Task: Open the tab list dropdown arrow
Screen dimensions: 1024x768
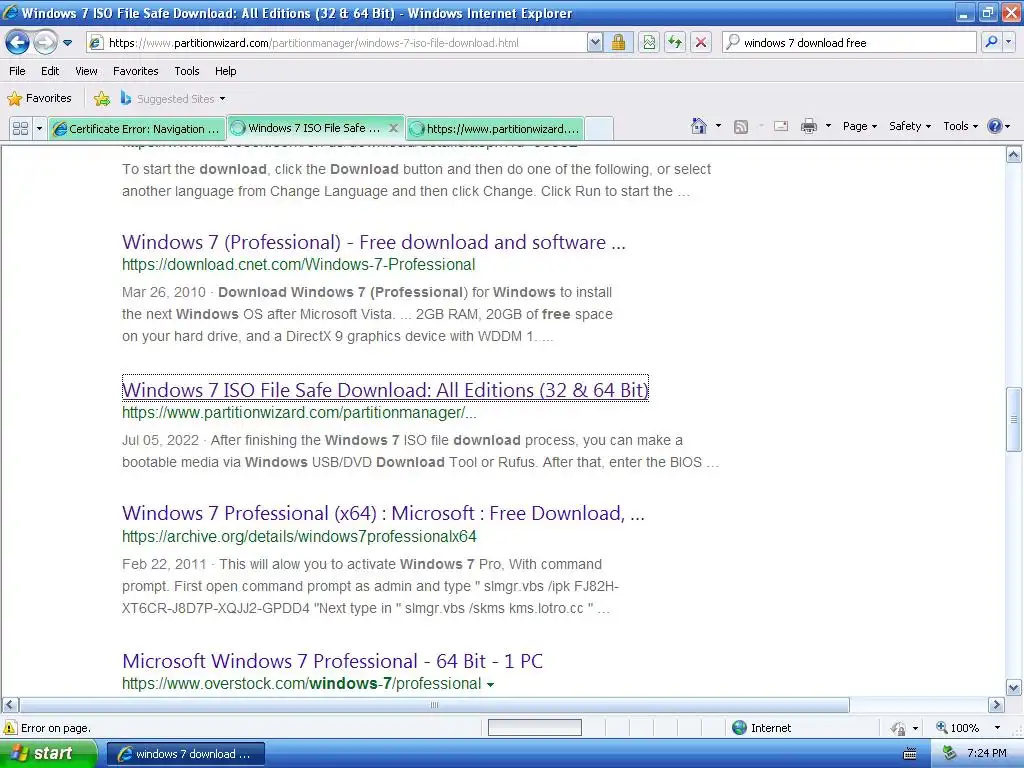Action: tap(39, 129)
